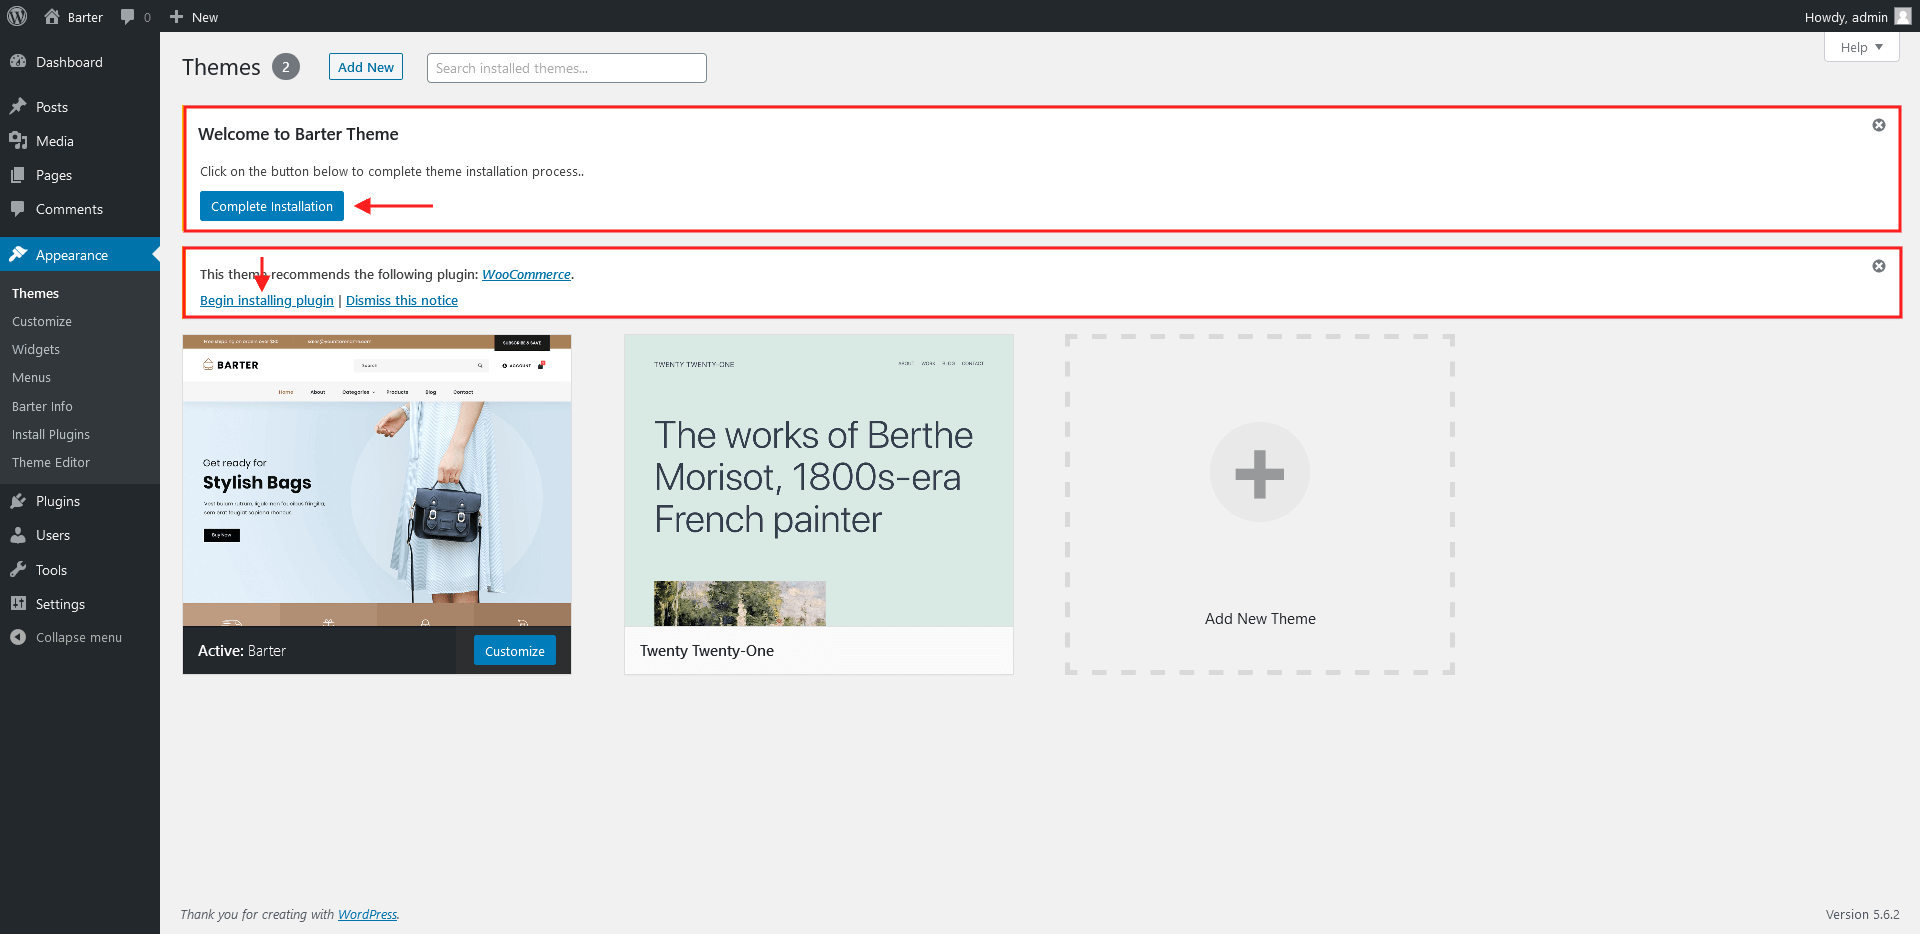The width and height of the screenshot is (1920, 934).
Task: Click the Add New button beside Themes
Action: (x=366, y=67)
